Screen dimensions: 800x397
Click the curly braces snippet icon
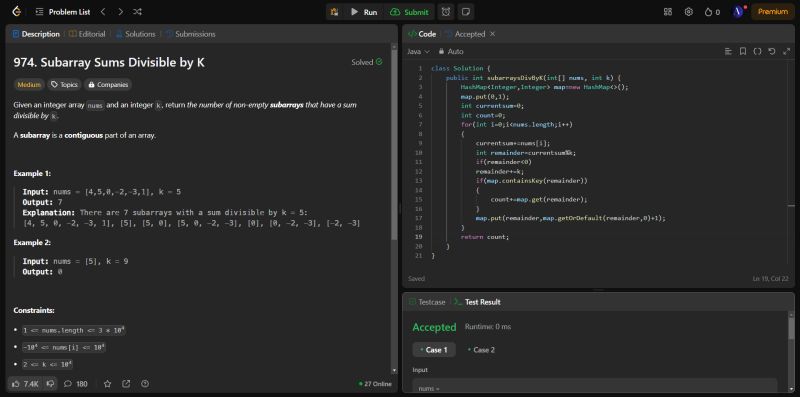[757, 52]
